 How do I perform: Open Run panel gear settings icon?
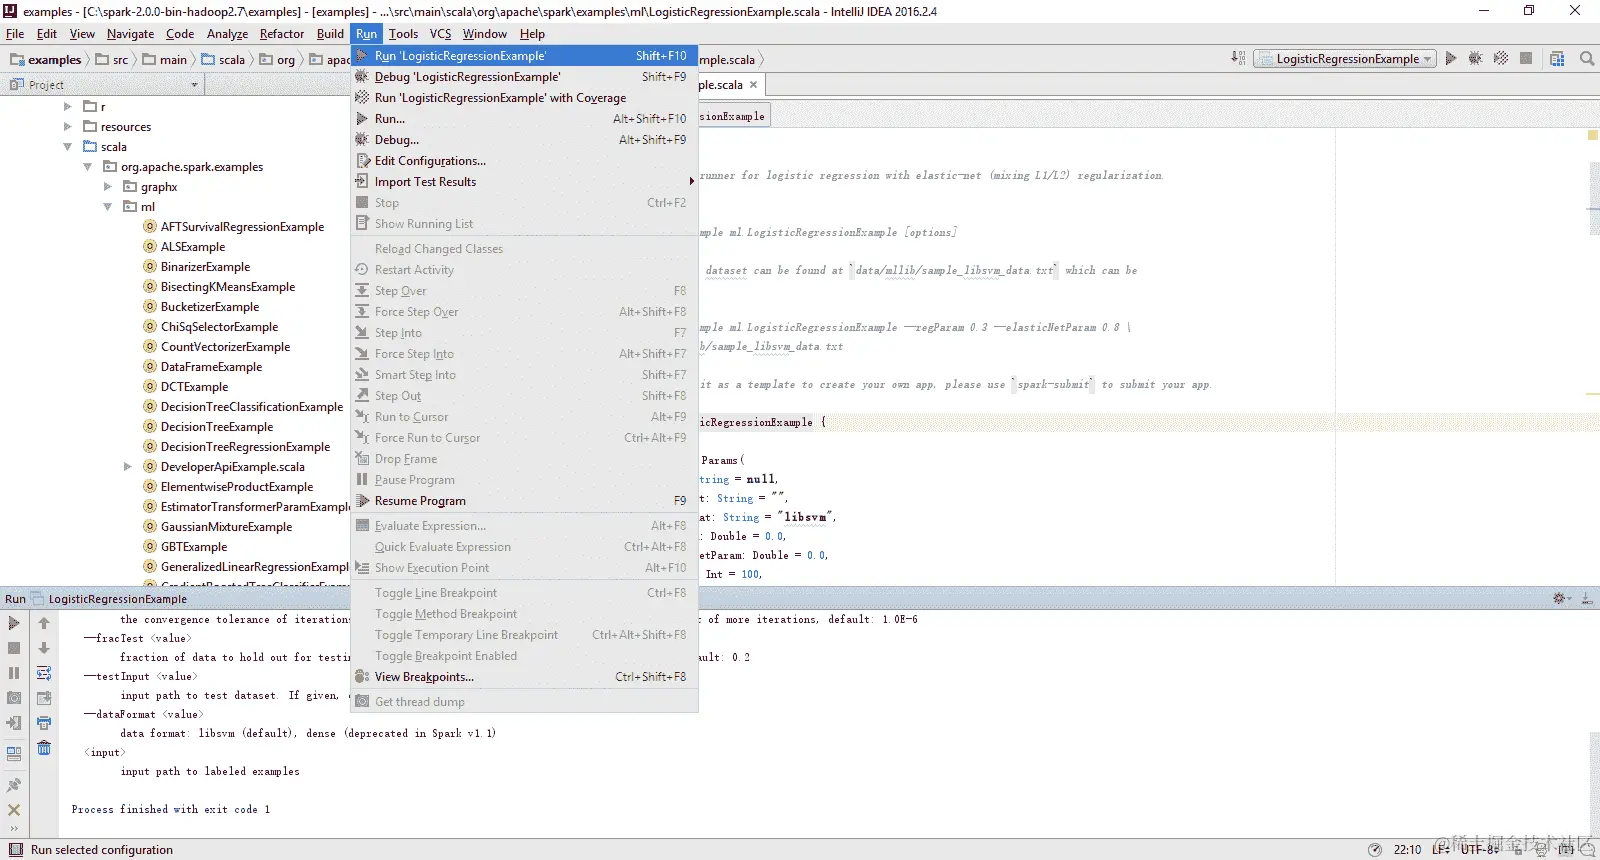pos(1560,598)
